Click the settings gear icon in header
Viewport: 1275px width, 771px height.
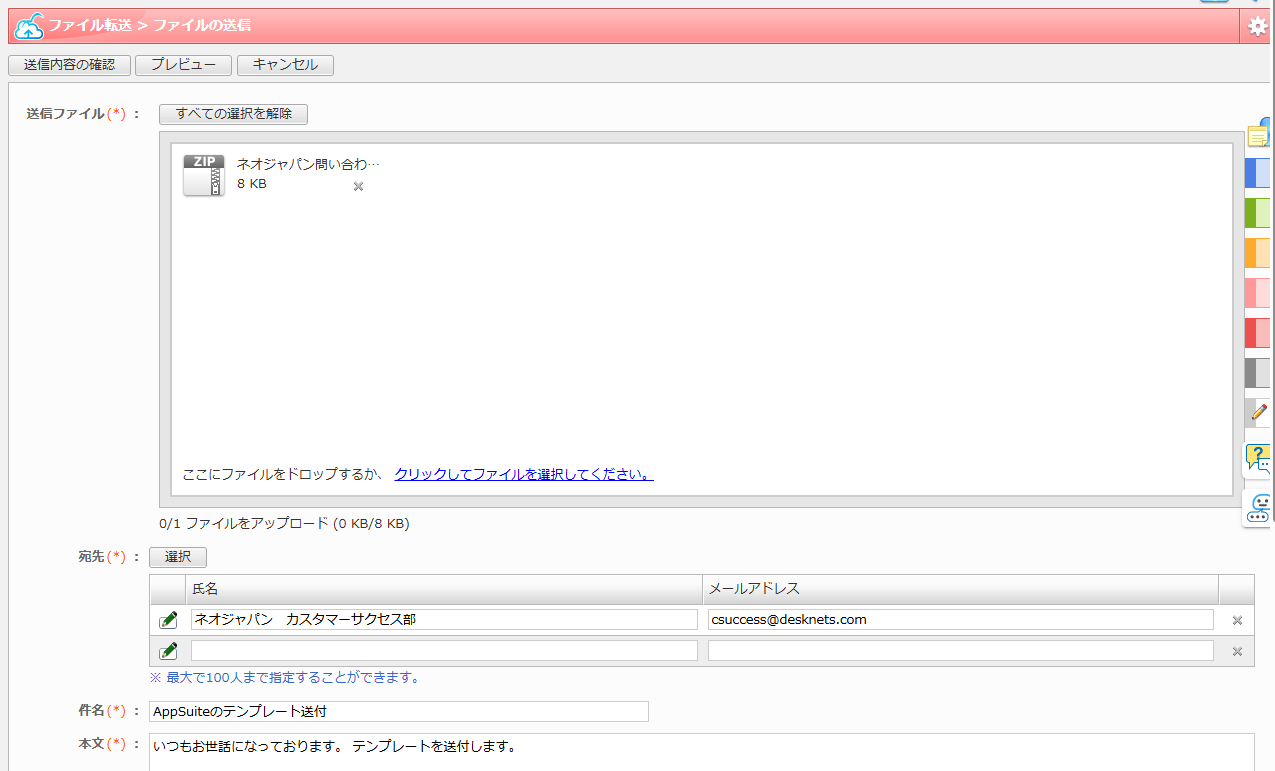coord(1258,27)
